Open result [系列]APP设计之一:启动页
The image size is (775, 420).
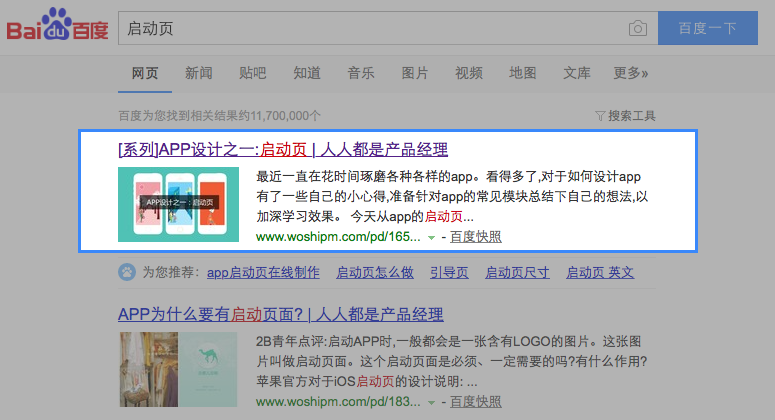283,149
